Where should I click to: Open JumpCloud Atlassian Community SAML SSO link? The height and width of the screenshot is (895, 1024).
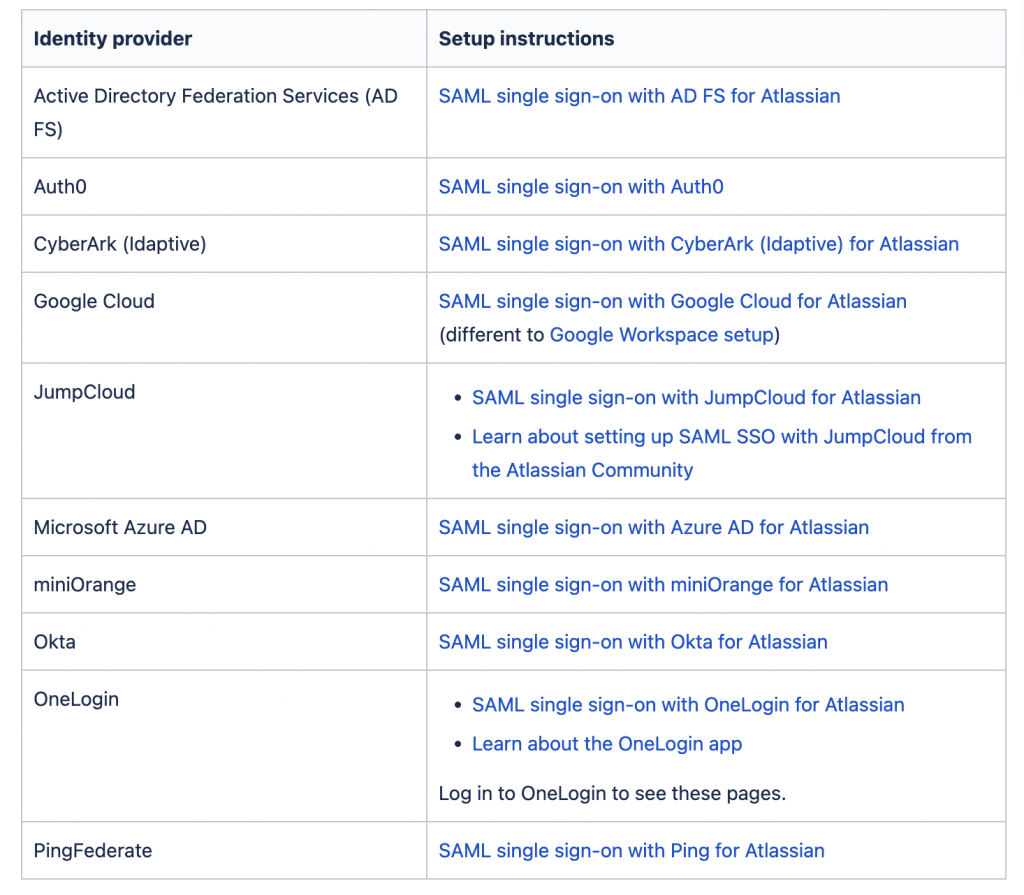pos(721,437)
